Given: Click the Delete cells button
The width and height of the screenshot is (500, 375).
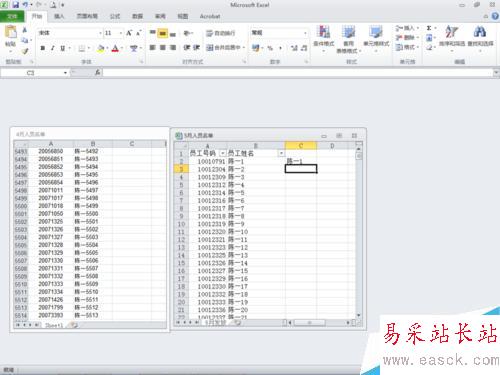Looking at the screenshot, I should 407,37.
